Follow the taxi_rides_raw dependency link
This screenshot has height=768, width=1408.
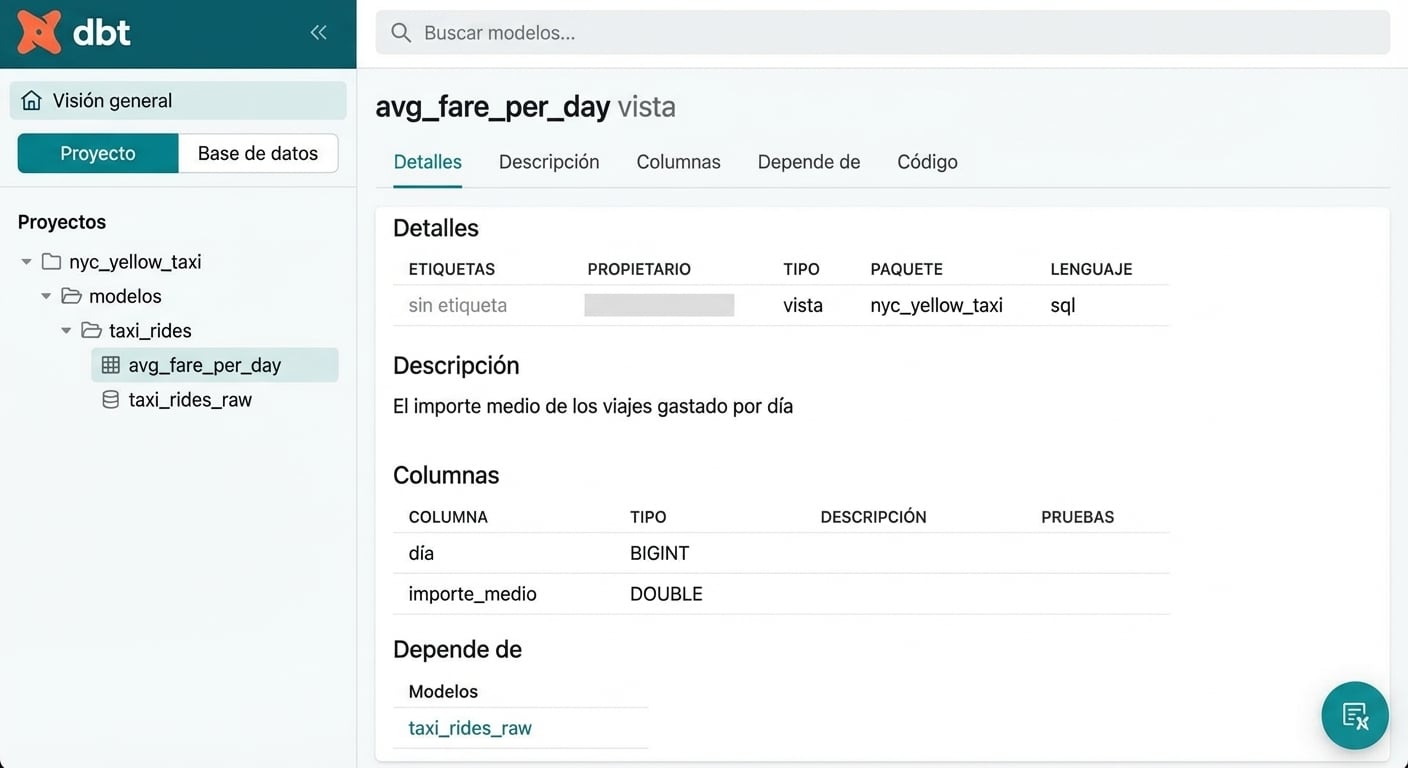470,728
